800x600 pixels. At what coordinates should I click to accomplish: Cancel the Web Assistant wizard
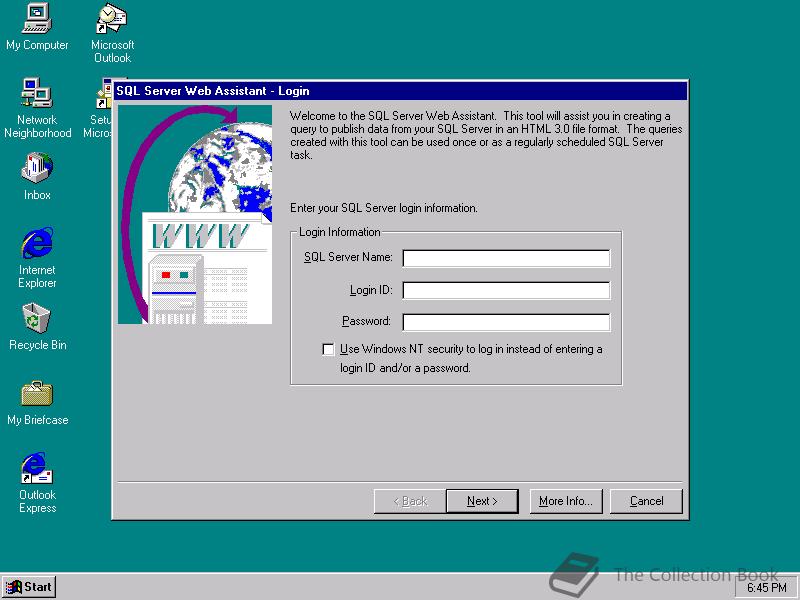click(646, 502)
